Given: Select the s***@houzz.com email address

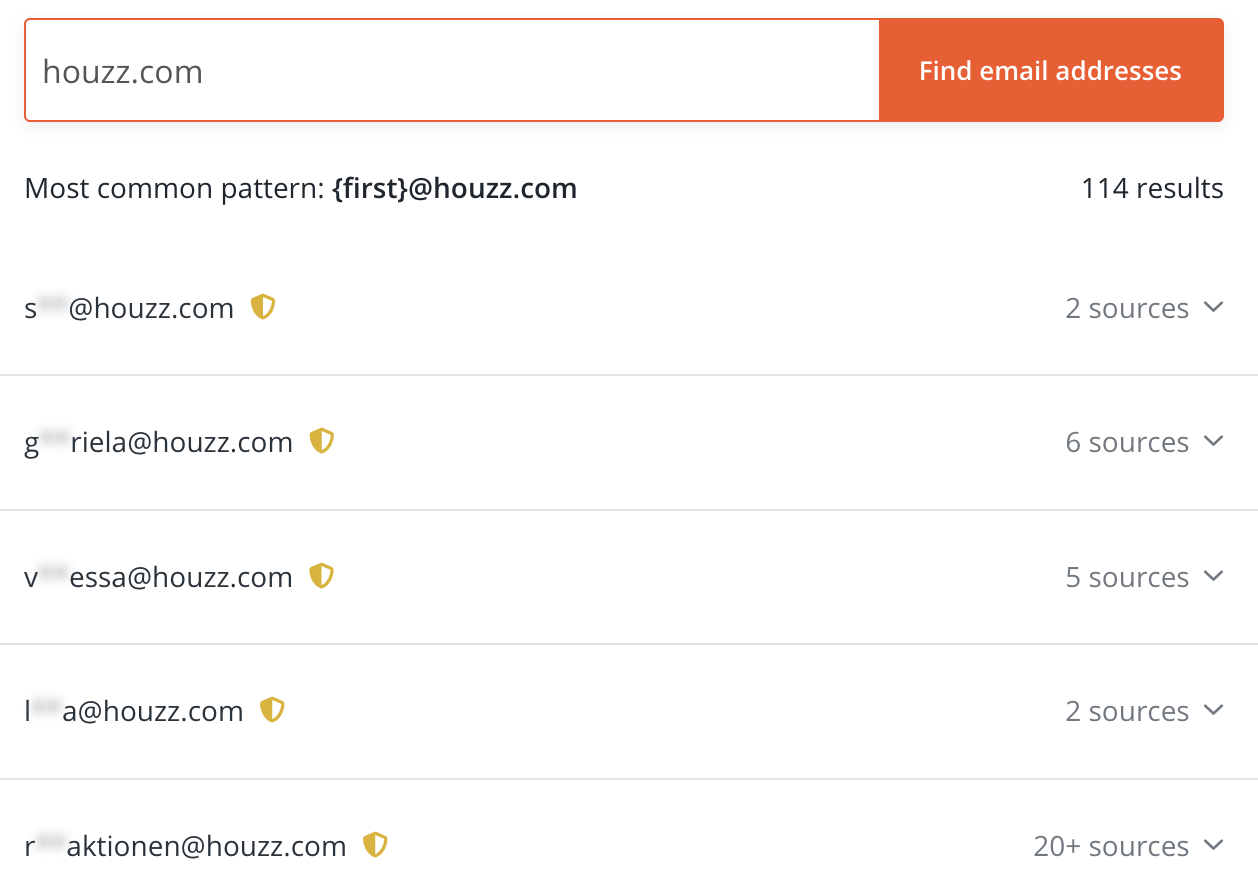Looking at the screenshot, I should [129, 308].
